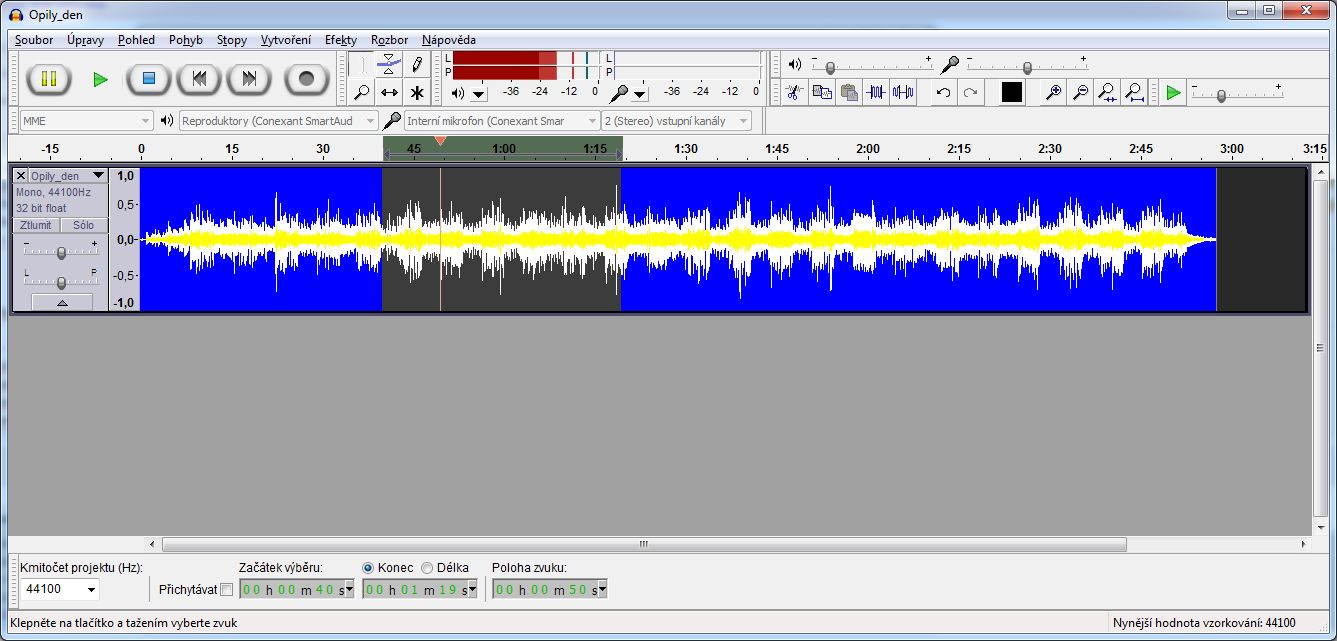
Task: Select the Envelope tool
Action: (x=389, y=62)
